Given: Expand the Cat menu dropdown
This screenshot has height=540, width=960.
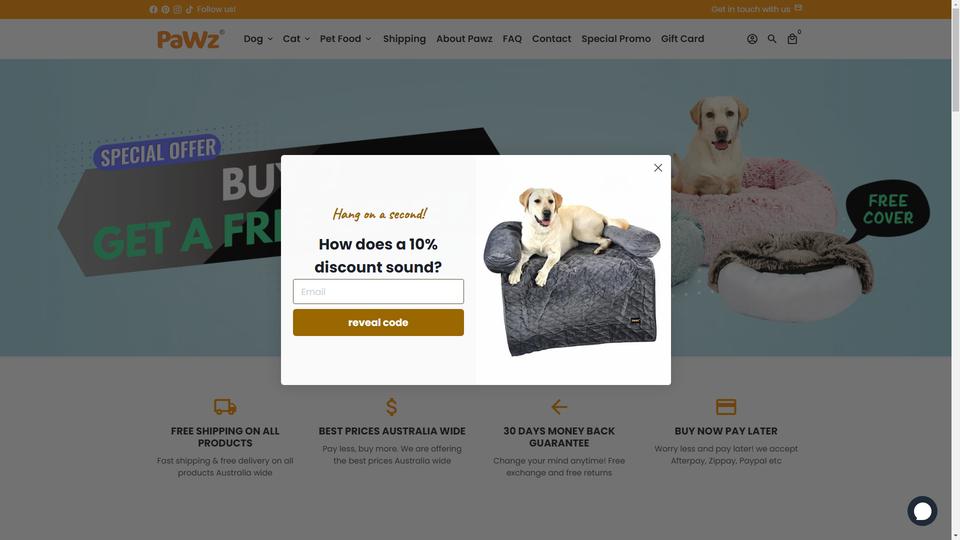Looking at the screenshot, I should pos(296,39).
